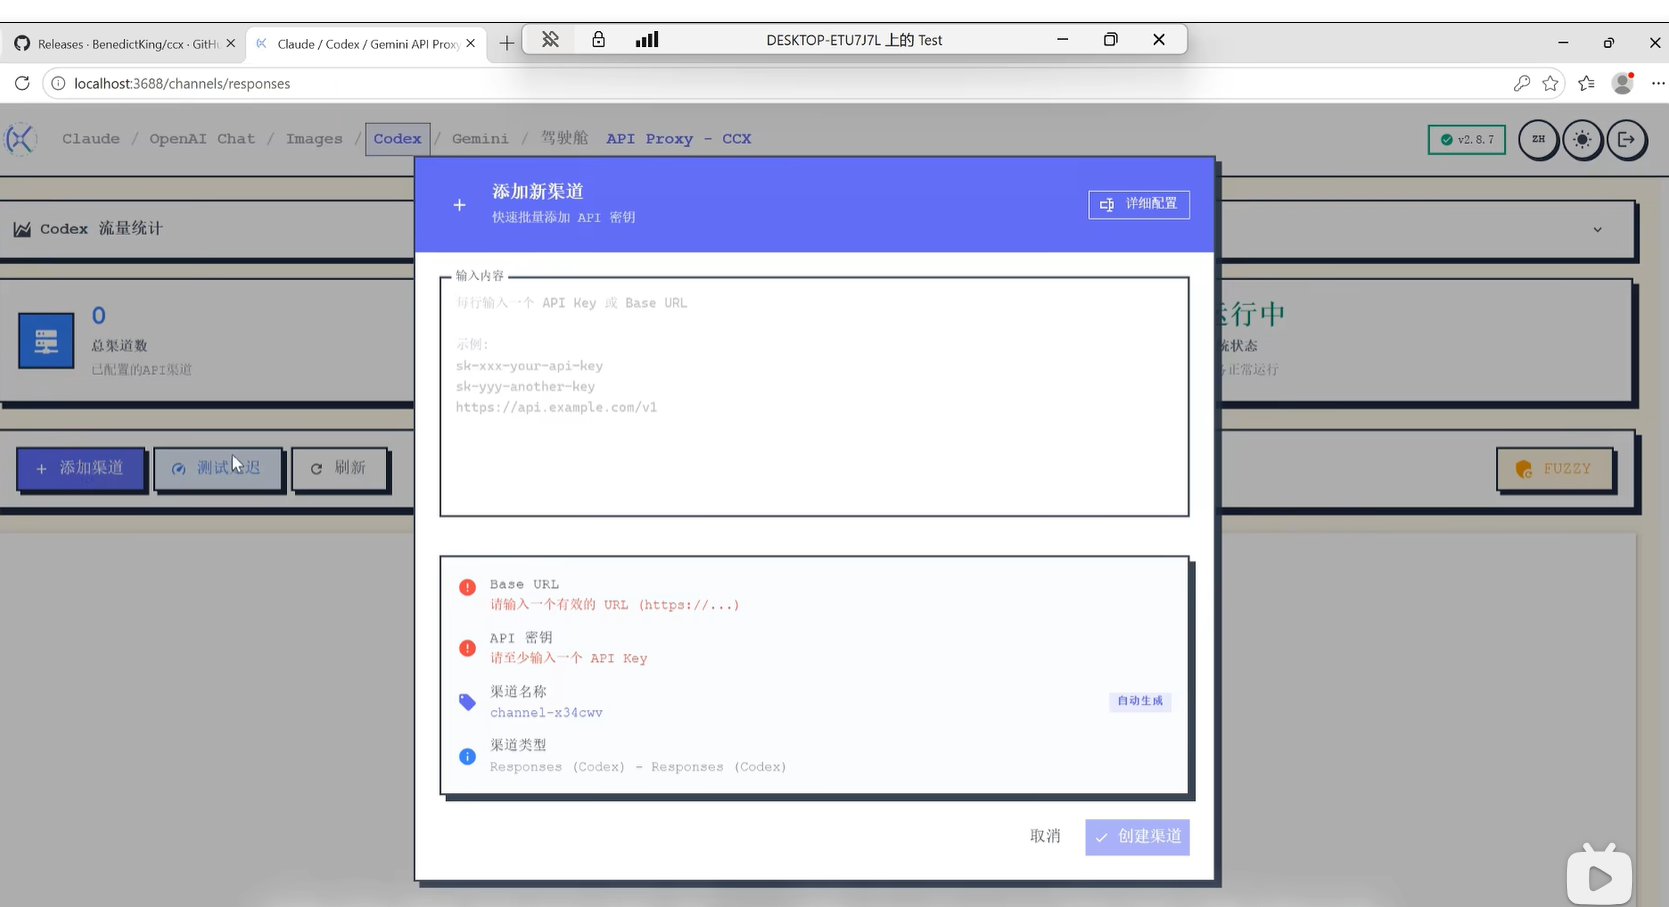Click the channel-x34cwv channel name
Viewport: 1669px width, 907px height.
(546, 713)
